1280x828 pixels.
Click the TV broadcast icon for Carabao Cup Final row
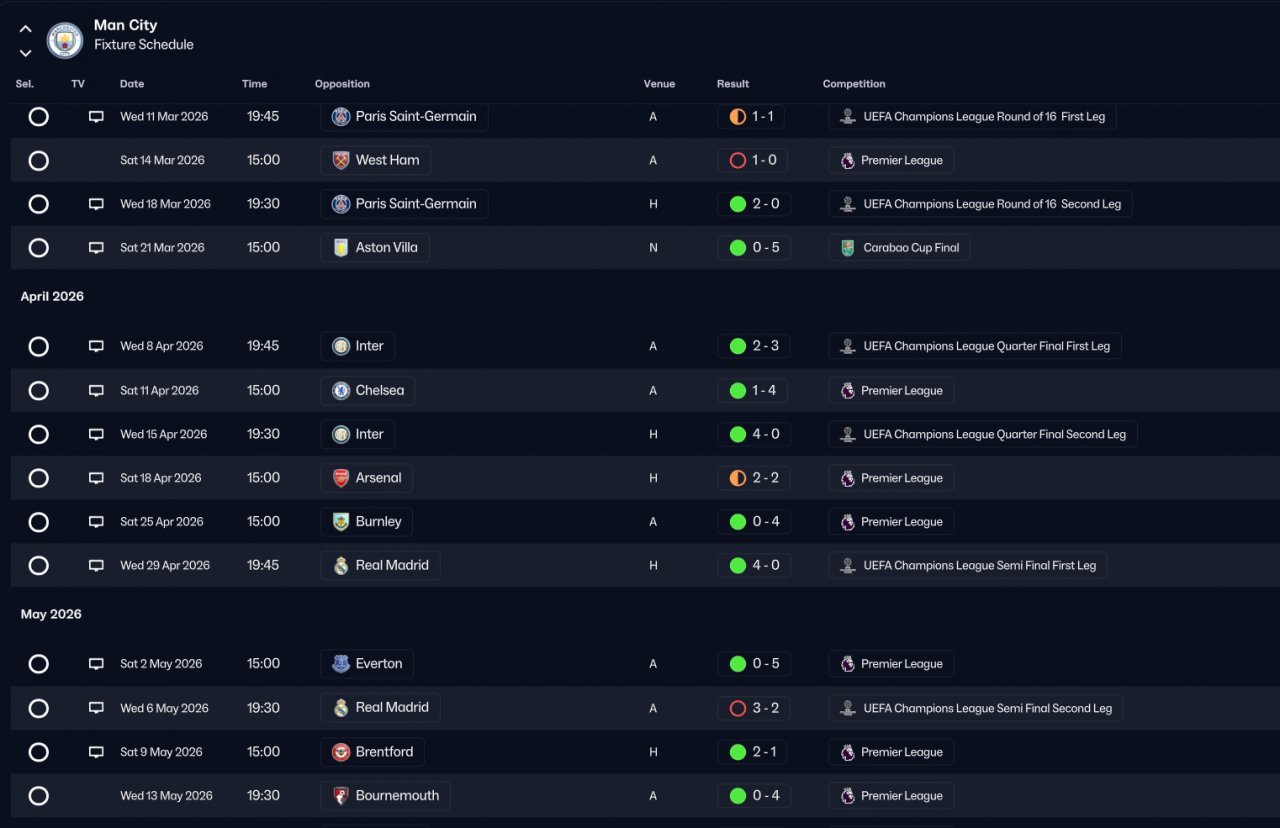(x=96, y=247)
